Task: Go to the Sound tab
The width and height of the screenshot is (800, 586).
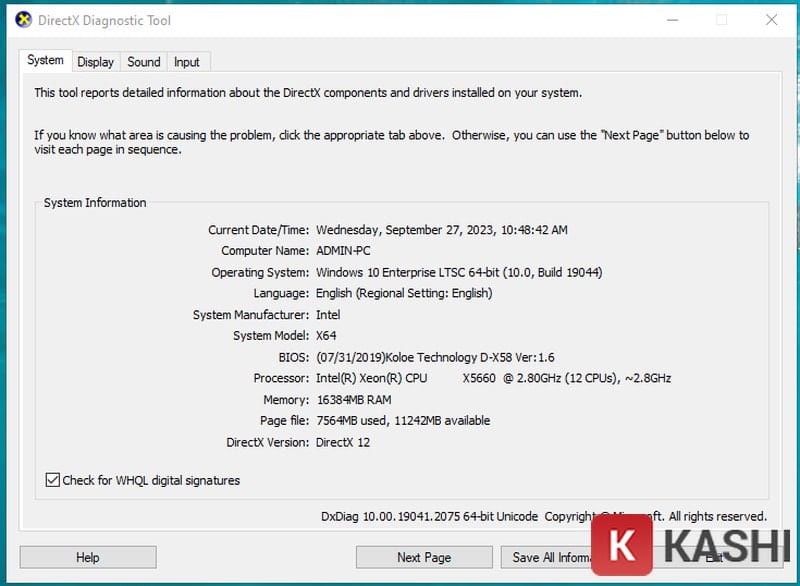Action: (x=143, y=62)
